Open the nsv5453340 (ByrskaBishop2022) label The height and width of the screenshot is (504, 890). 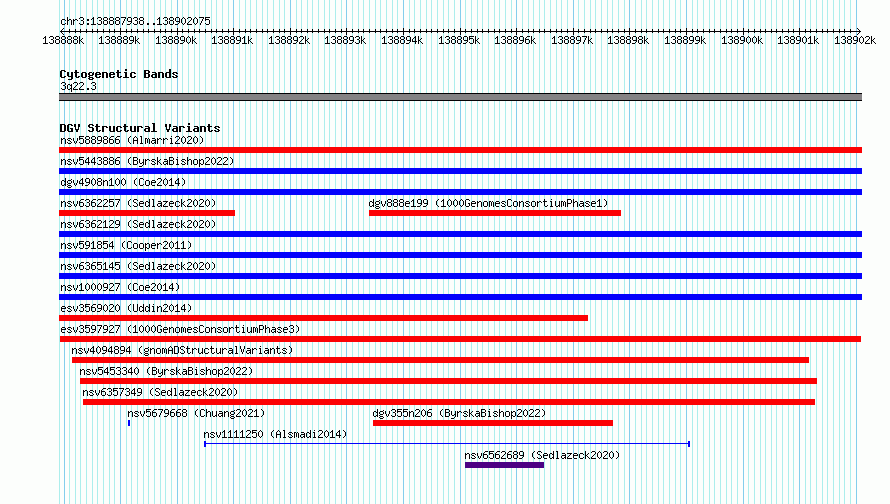(166, 371)
